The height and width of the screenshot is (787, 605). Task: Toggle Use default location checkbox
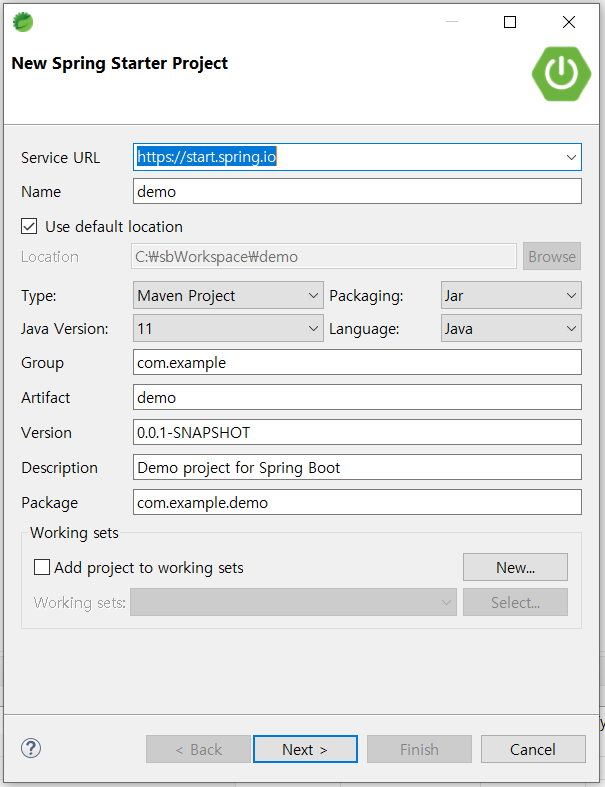[x=29, y=226]
